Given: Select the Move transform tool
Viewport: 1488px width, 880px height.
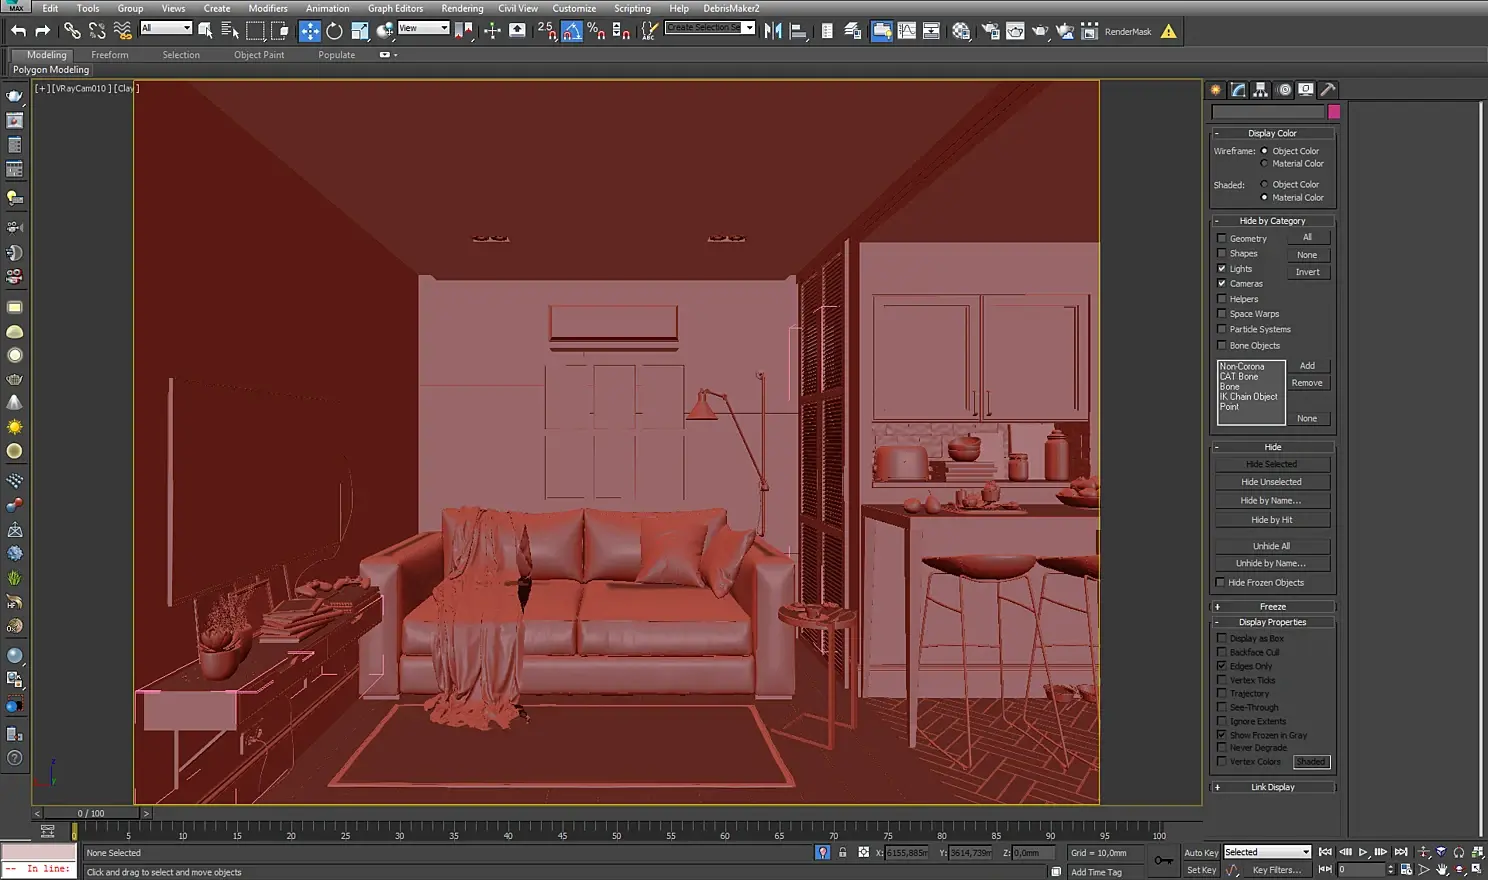Looking at the screenshot, I should (x=310, y=31).
